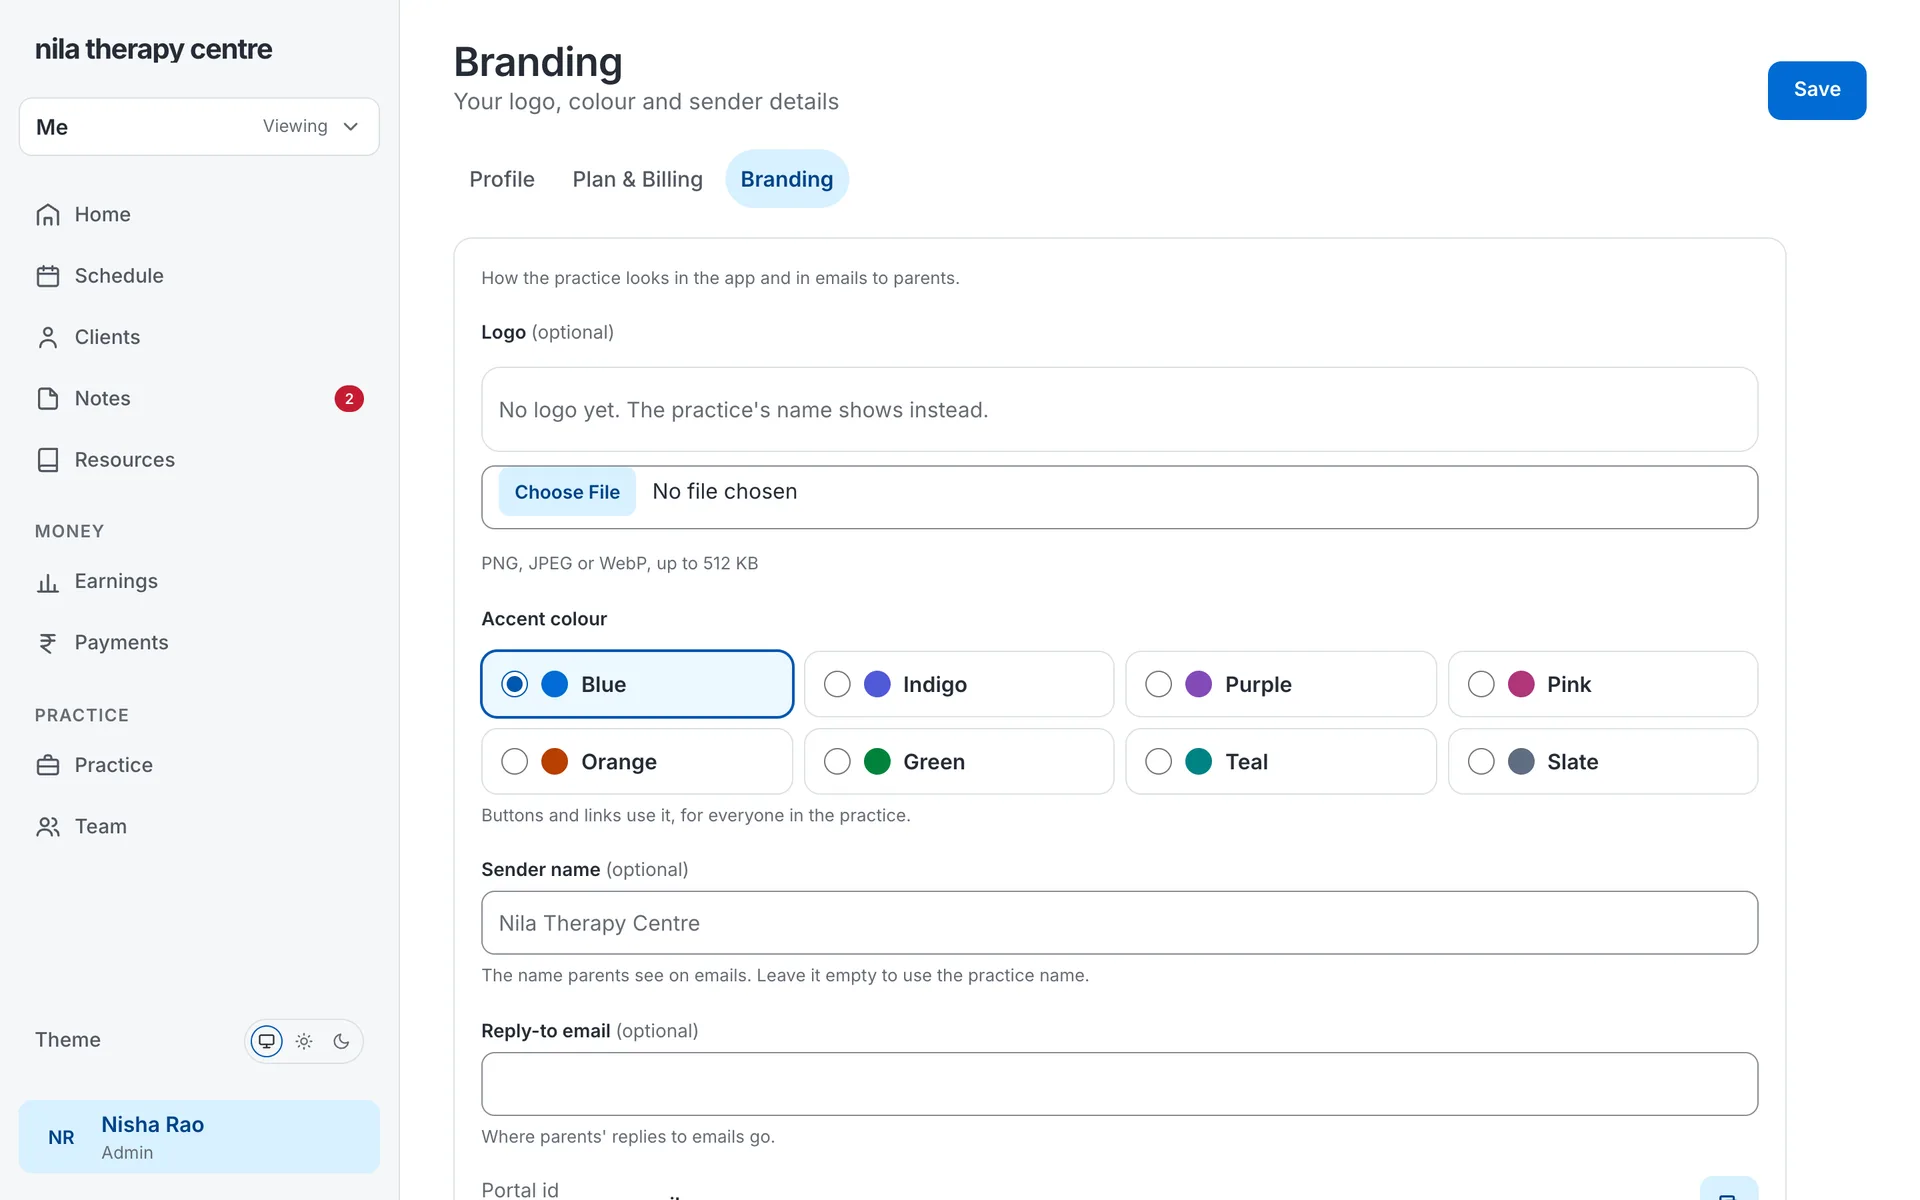Pick the Slate colour swatch
Image resolution: width=1920 pixels, height=1200 pixels.
tap(1521, 762)
